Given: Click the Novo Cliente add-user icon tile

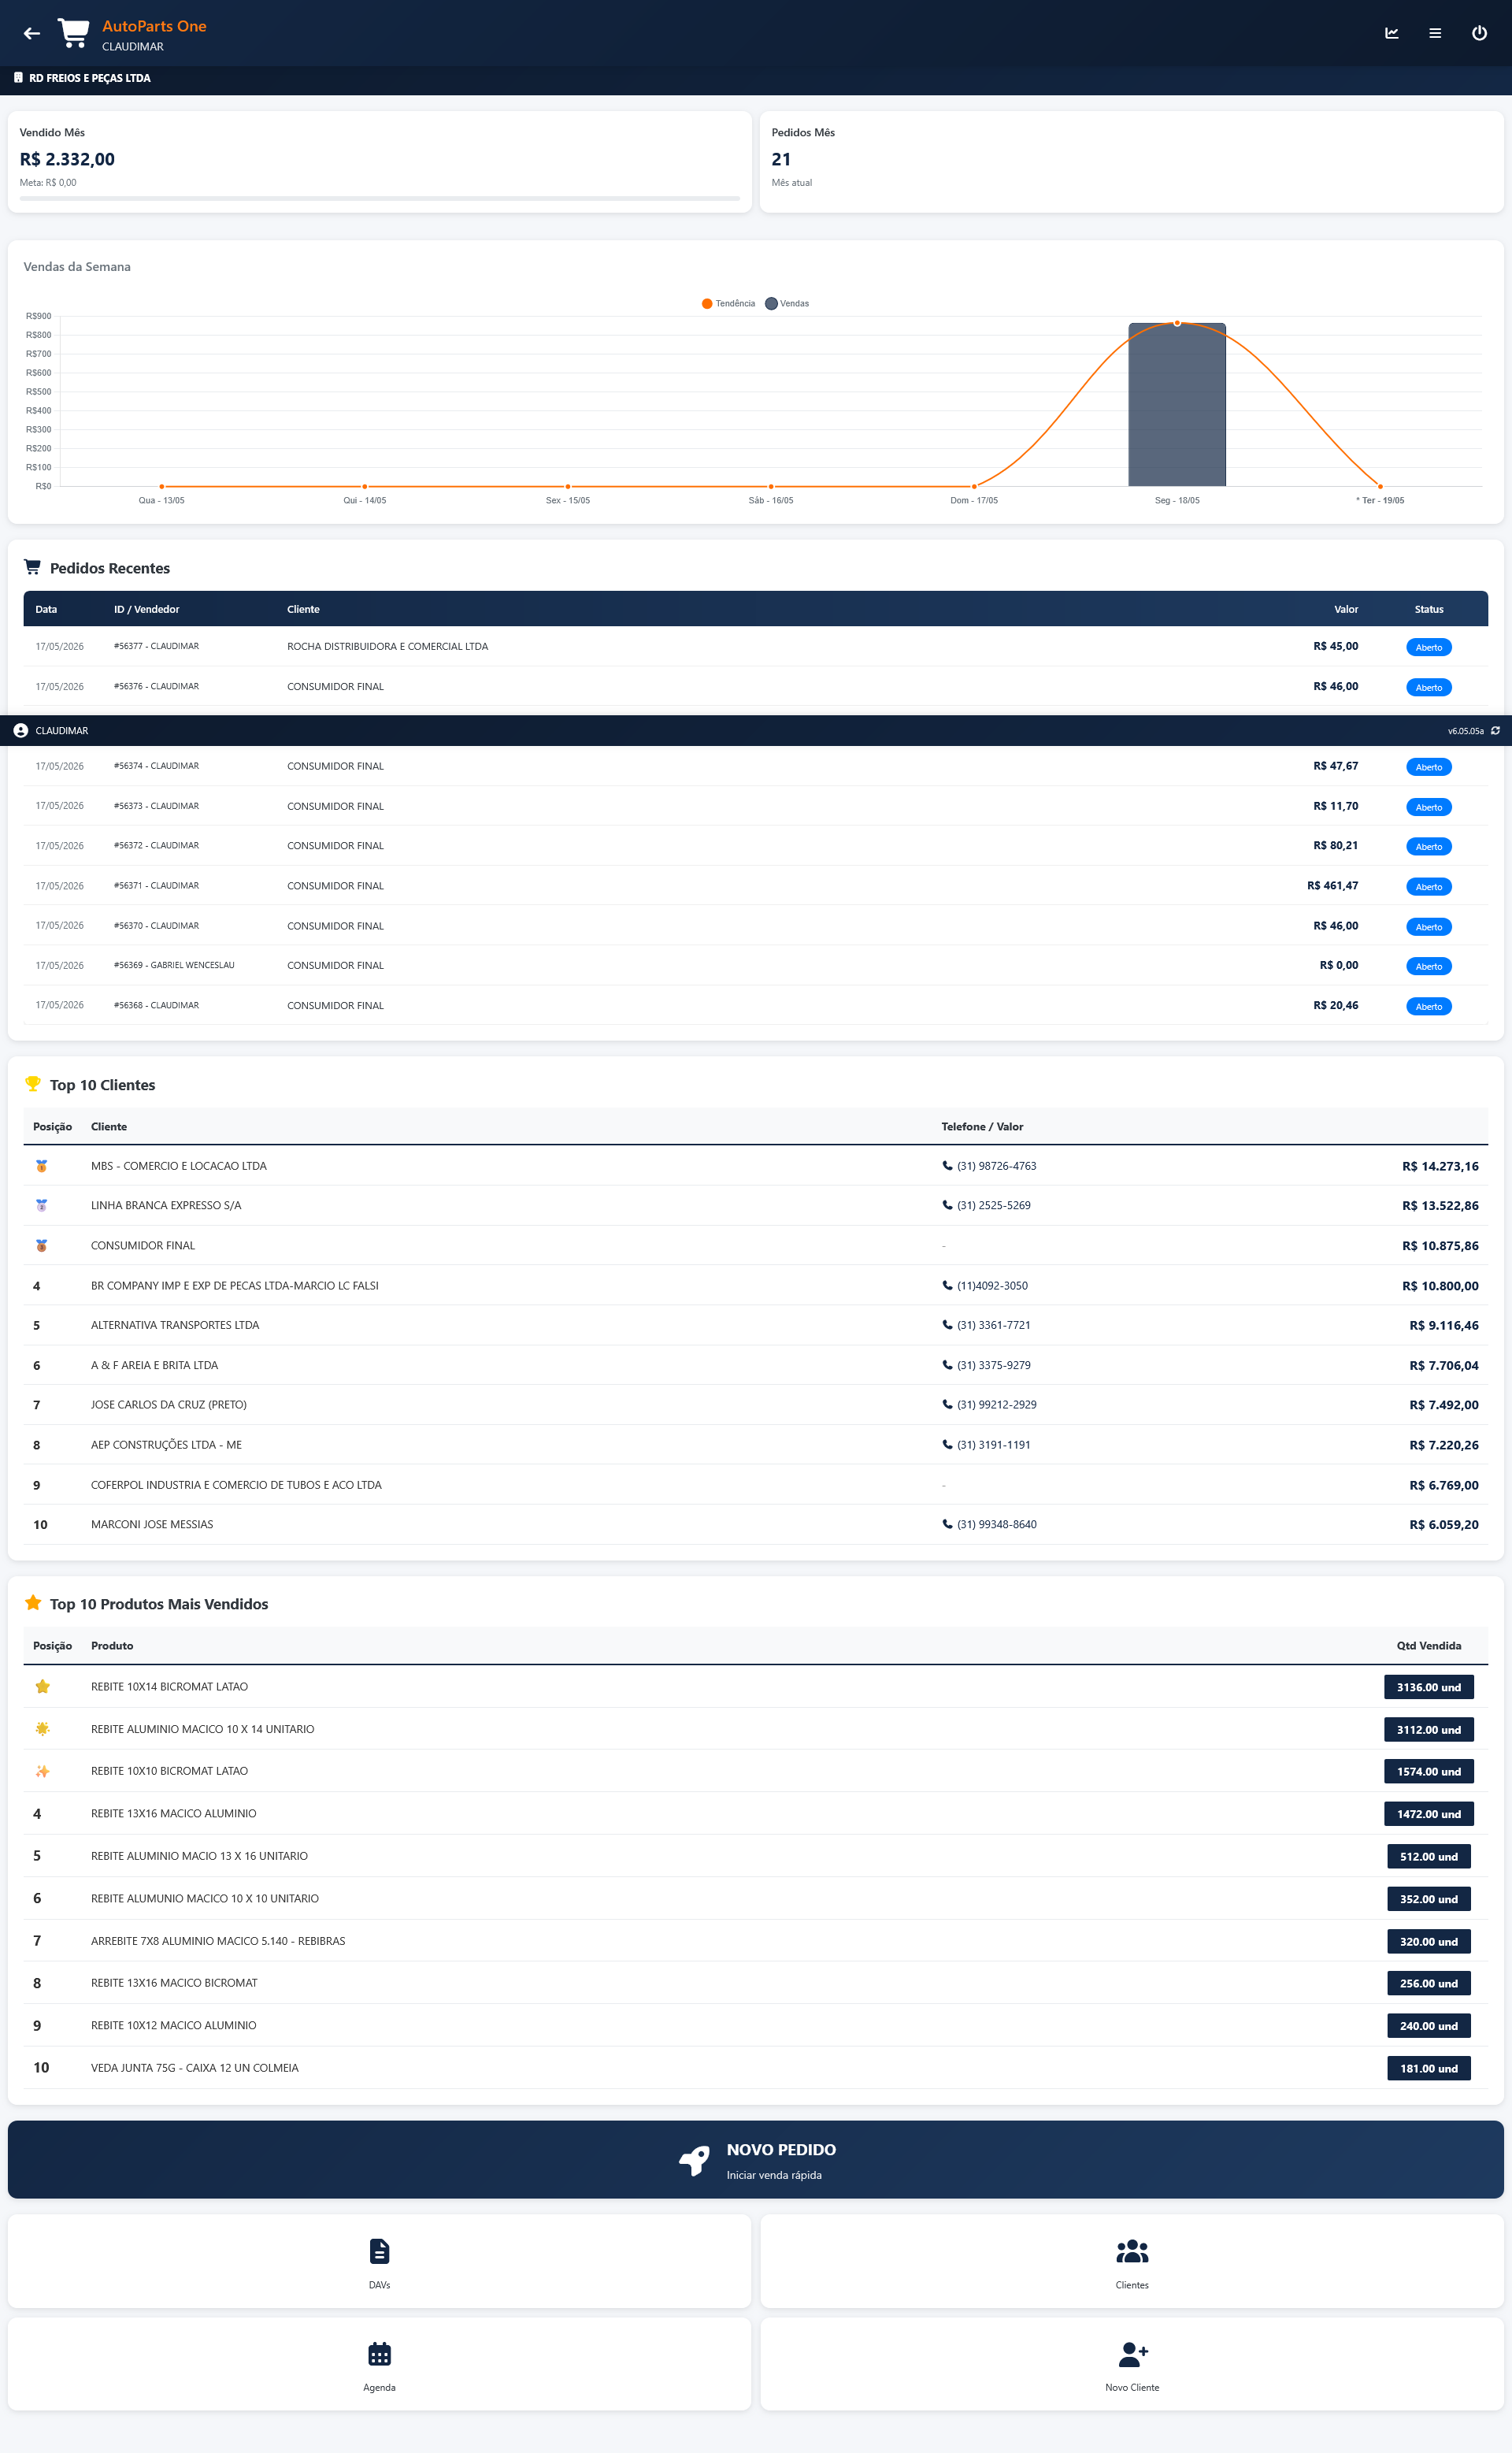Looking at the screenshot, I should [x=1132, y=2364].
